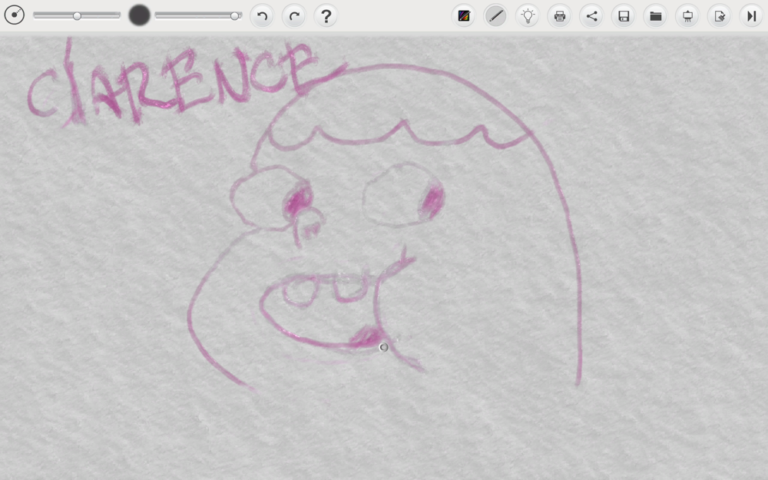Click the left end of the first slider track

(x=37, y=16)
